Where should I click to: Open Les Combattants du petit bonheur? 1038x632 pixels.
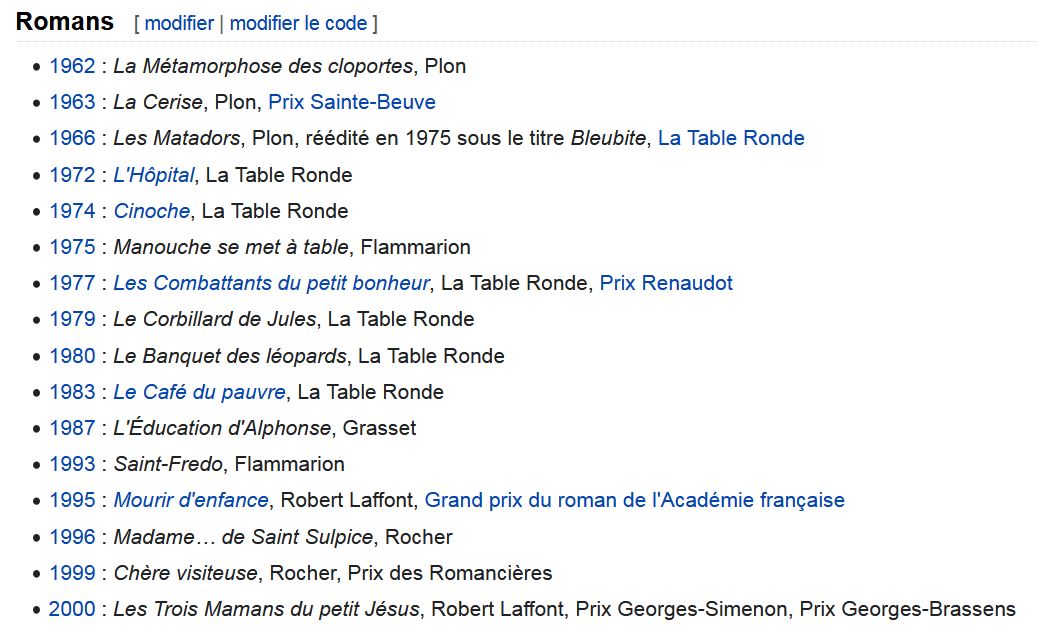click(271, 283)
